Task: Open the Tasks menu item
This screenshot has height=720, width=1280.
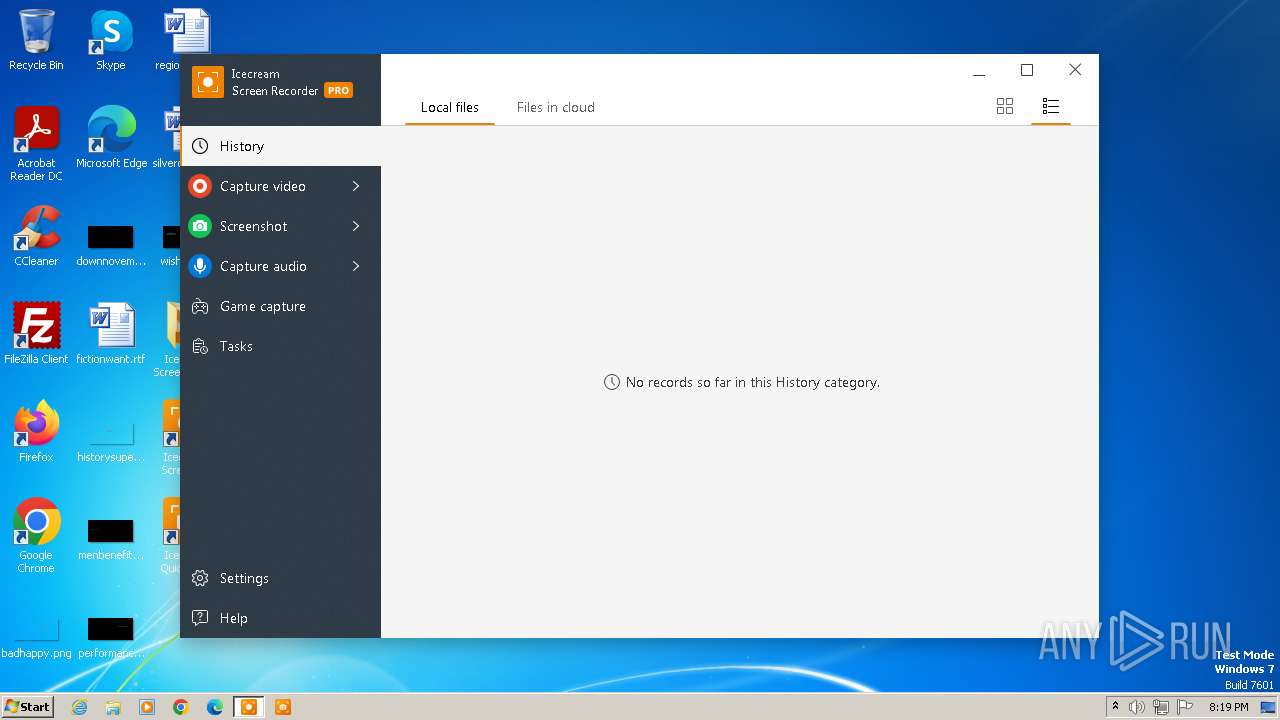Action: [280, 346]
